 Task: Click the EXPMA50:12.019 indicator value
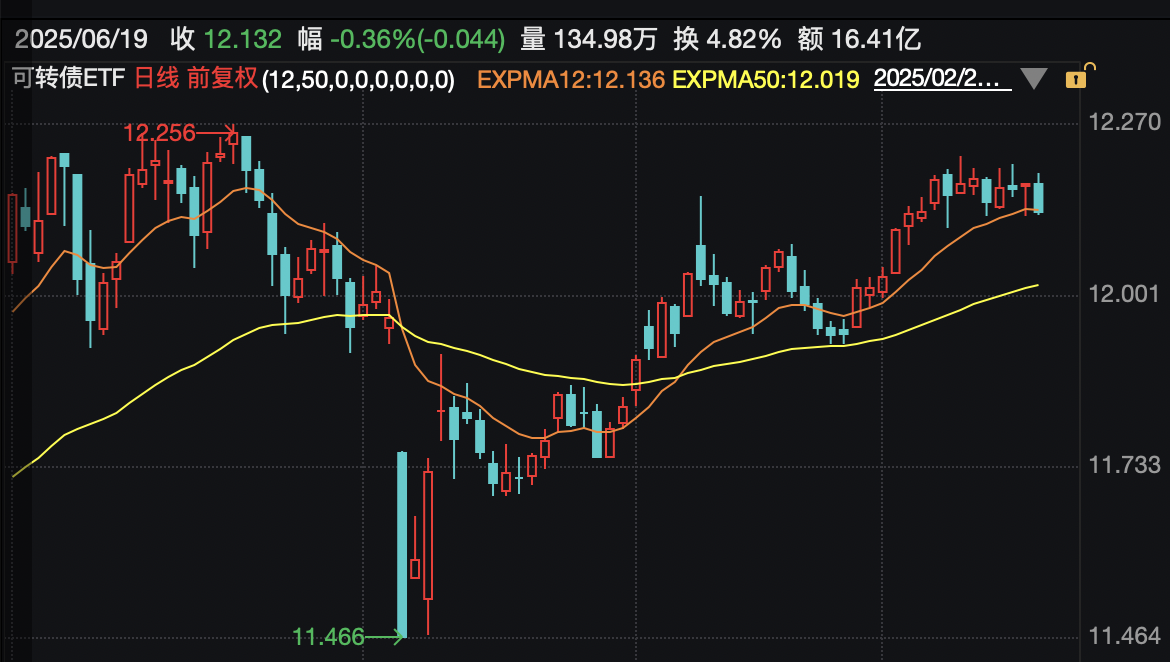[766, 79]
